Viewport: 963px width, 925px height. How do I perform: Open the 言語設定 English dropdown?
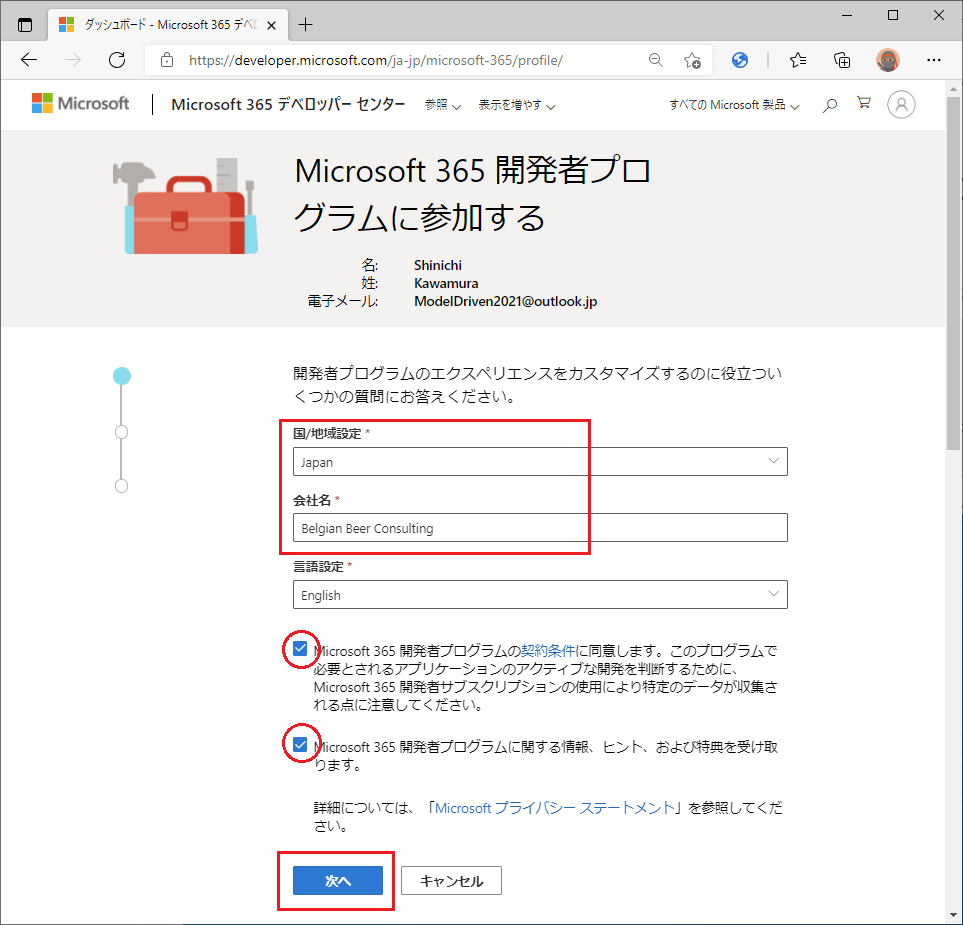point(540,595)
